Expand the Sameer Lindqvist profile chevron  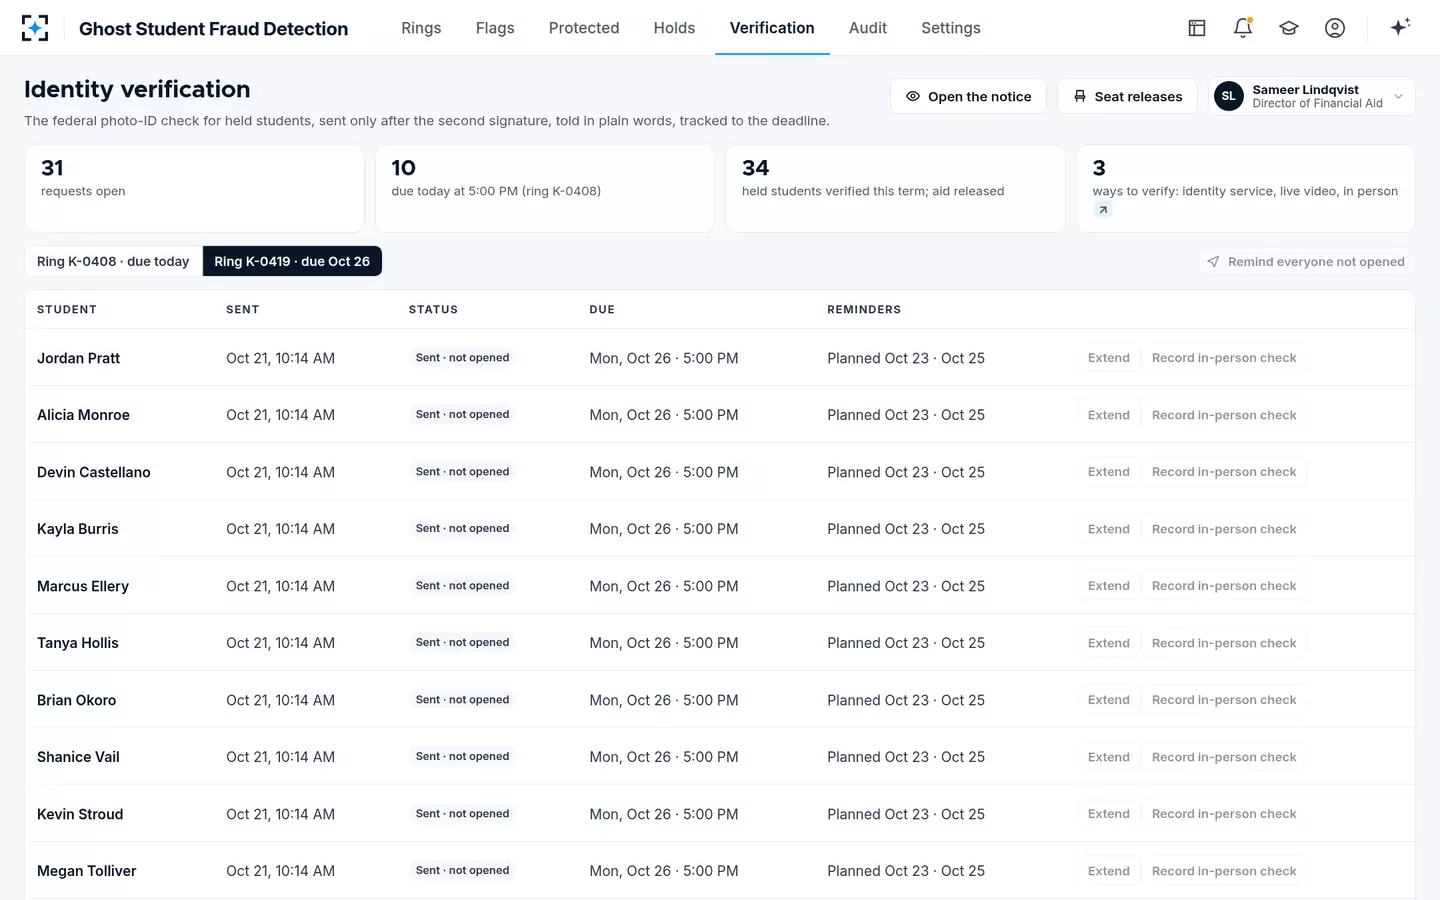click(x=1398, y=96)
